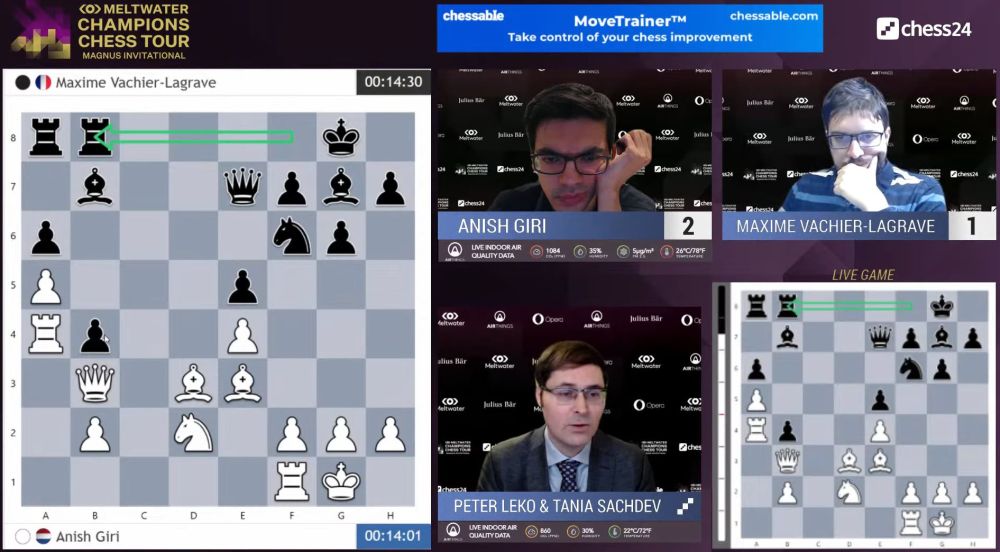Click the white queen on the main board
The width and height of the screenshot is (1000, 552).
coord(95,383)
